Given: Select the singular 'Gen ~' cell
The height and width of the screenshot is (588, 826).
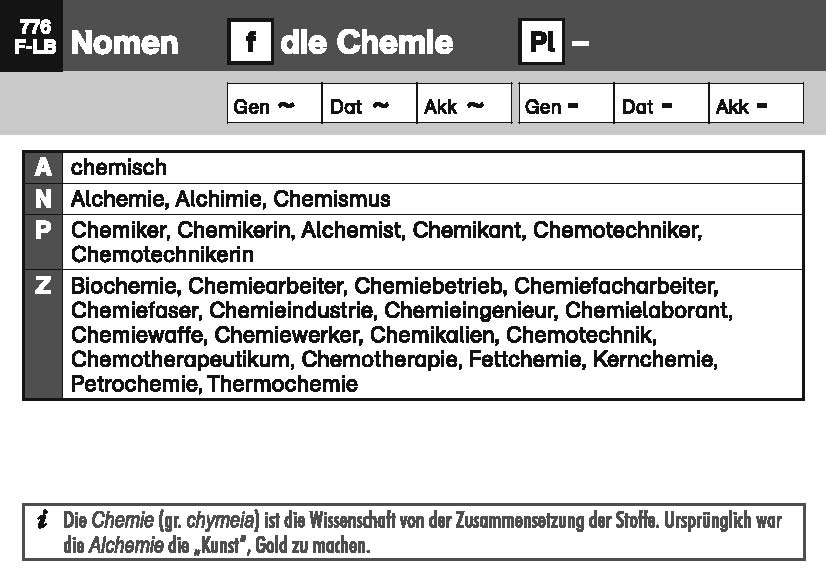Looking at the screenshot, I should pyautogui.click(x=274, y=104).
